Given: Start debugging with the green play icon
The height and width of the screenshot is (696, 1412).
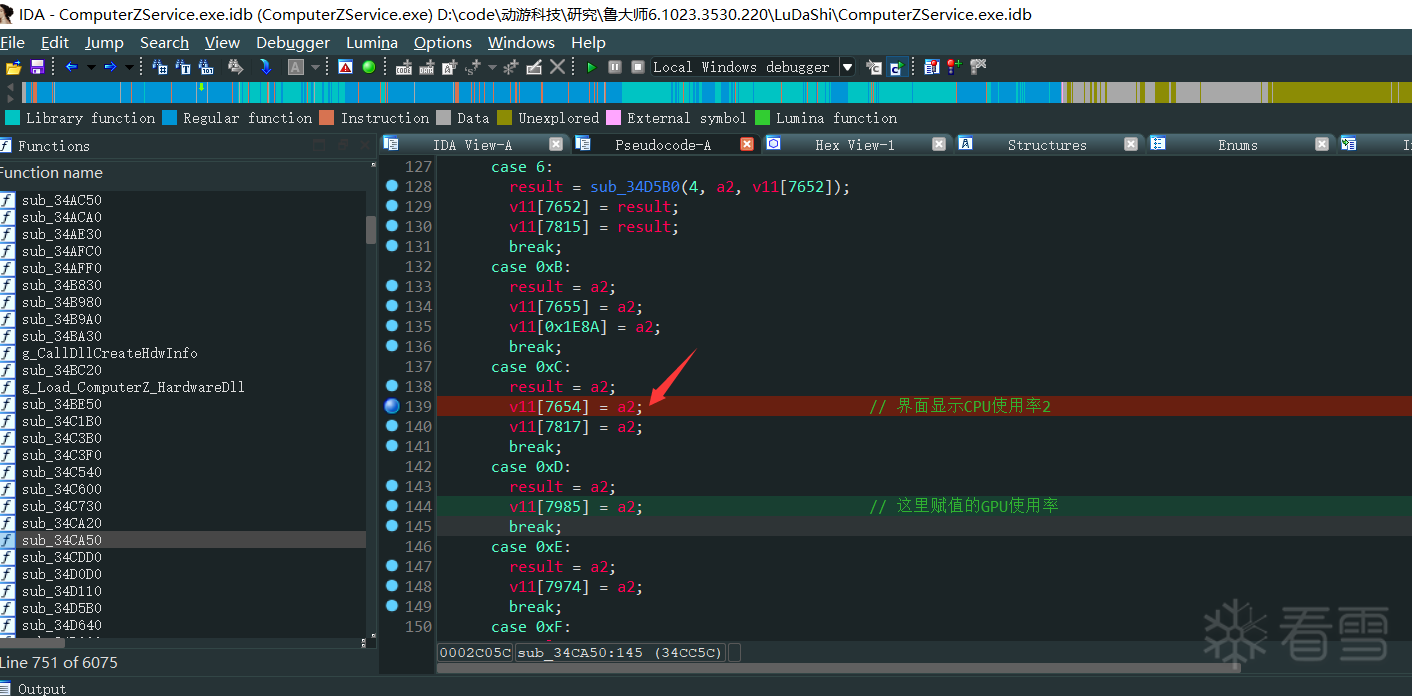Looking at the screenshot, I should point(592,67).
